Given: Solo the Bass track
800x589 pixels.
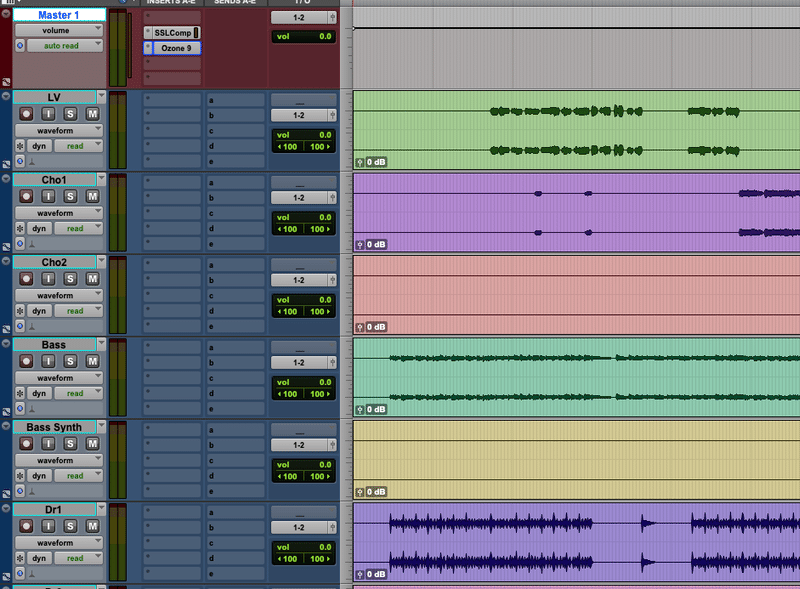Looking at the screenshot, I should tap(70, 361).
